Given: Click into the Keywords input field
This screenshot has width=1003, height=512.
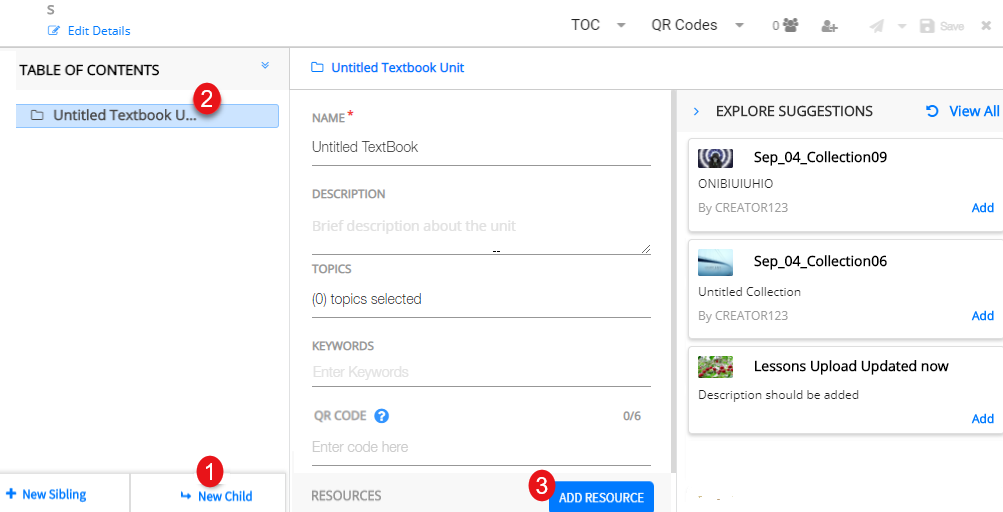Looking at the screenshot, I should (480, 372).
